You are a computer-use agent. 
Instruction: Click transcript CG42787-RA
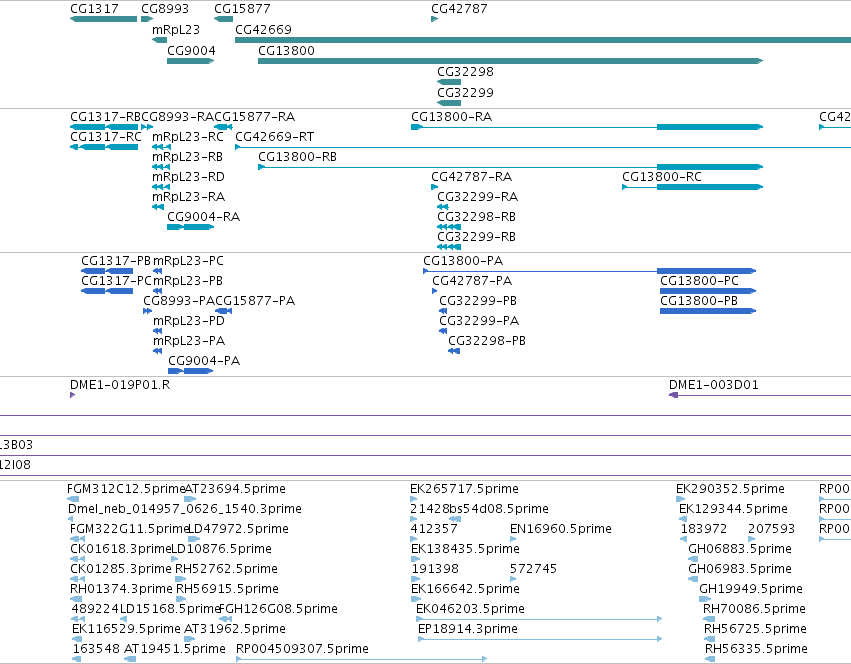pos(472,177)
